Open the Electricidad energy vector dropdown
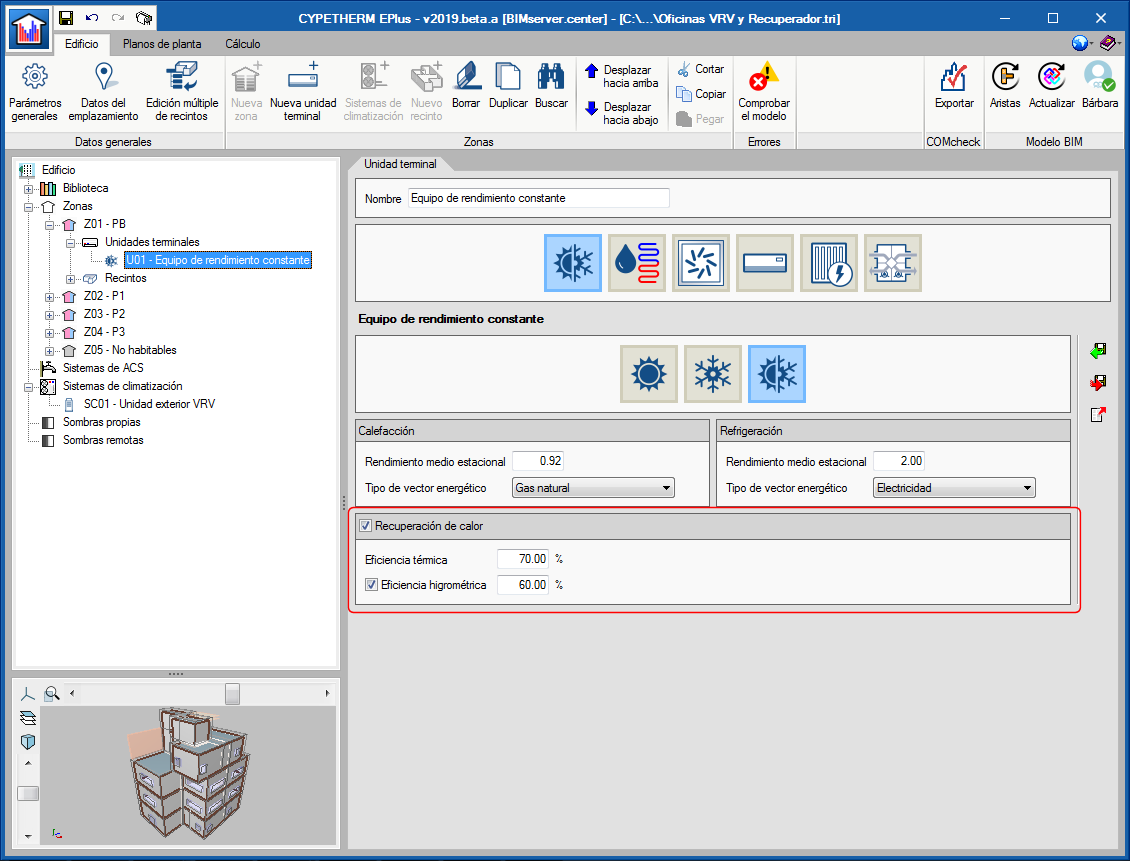Screen dimensions: 1130x861 954,488
